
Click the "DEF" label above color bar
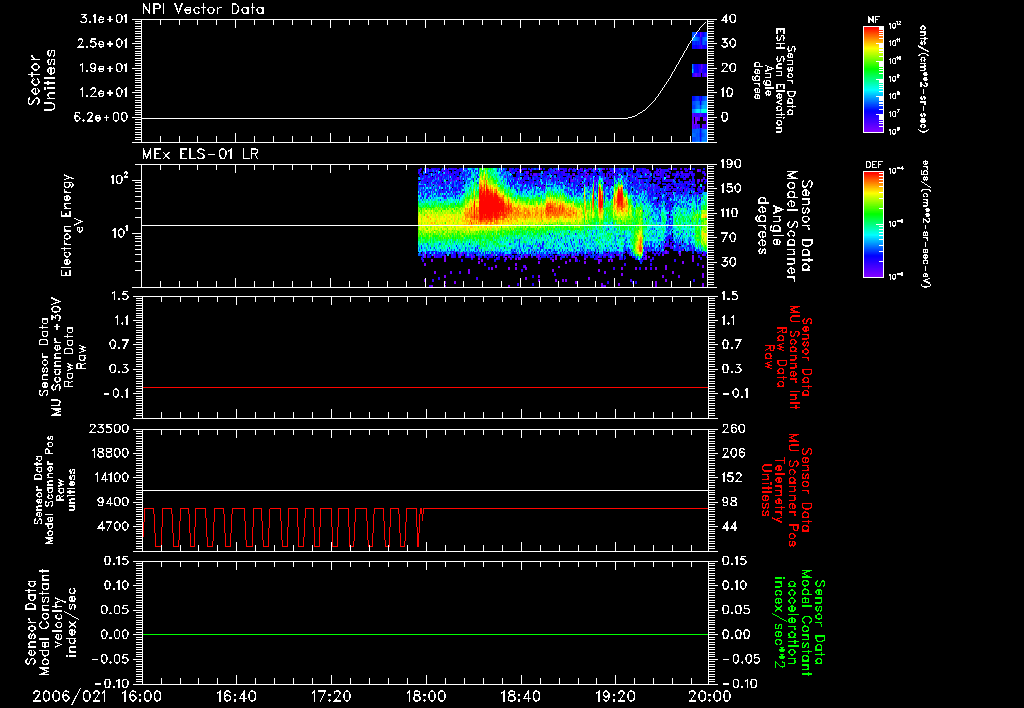click(873, 165)
